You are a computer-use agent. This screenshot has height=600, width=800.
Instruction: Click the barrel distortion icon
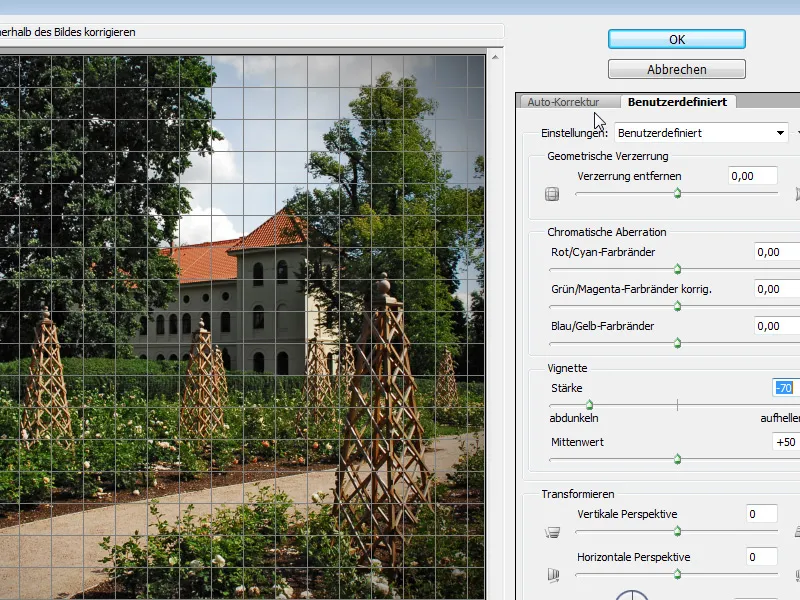(x=552, y=194)
